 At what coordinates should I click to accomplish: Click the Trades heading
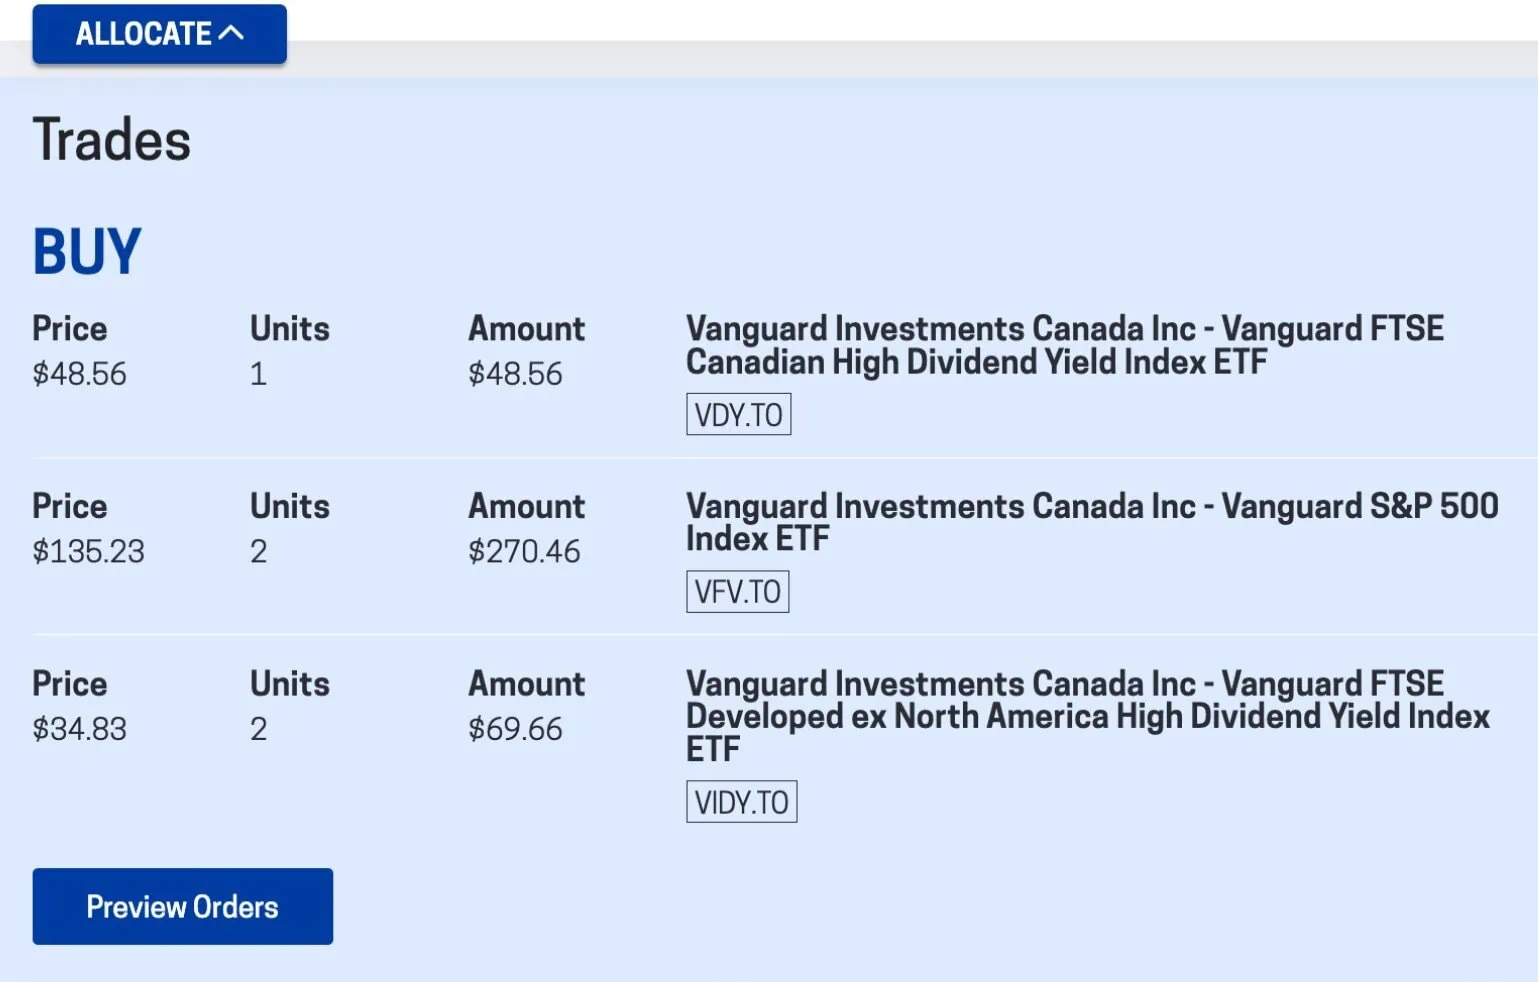click(111, 139)
